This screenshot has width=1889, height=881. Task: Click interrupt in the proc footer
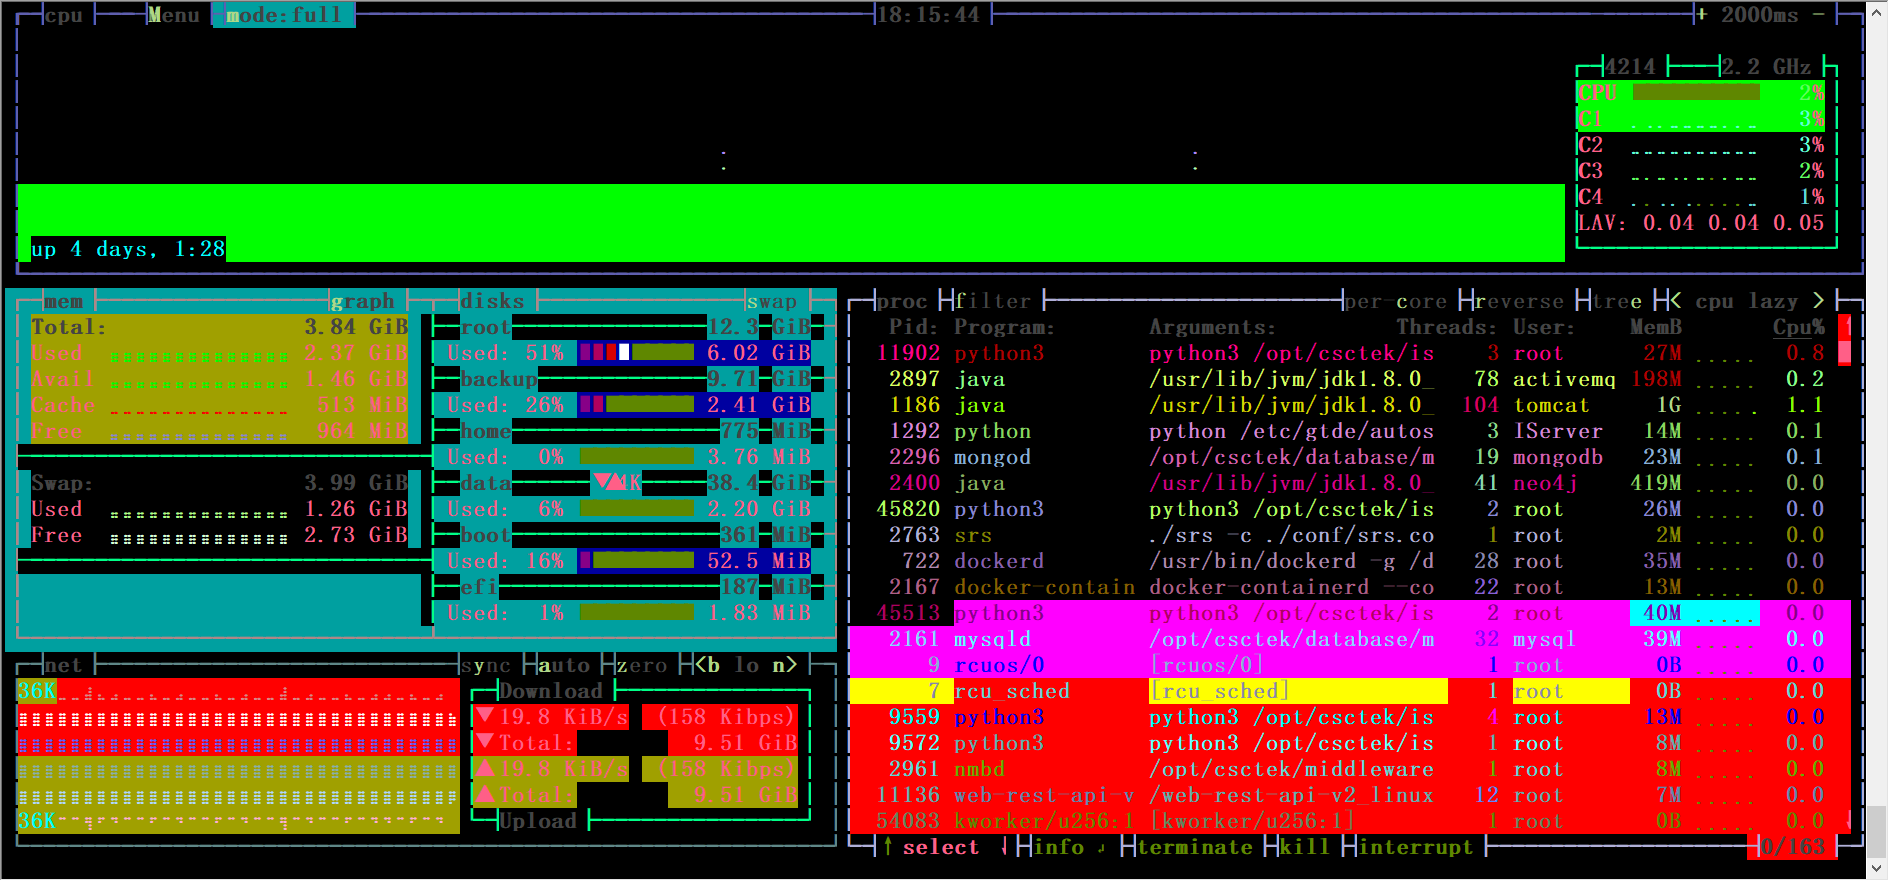1415,847
